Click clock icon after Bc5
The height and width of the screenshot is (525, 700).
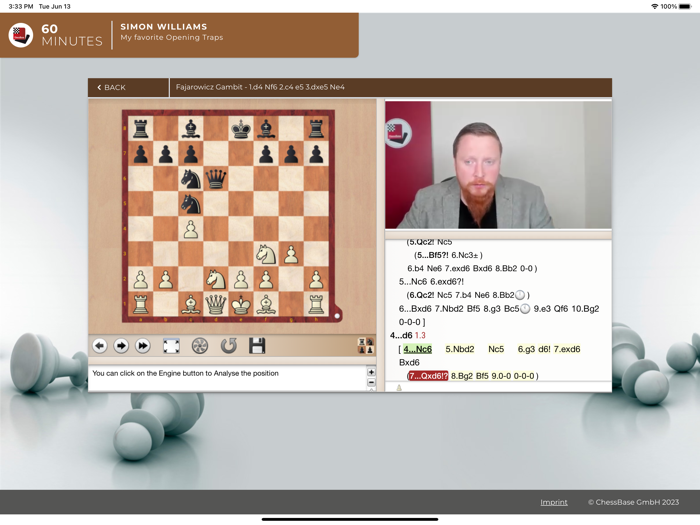pos(525,309)
